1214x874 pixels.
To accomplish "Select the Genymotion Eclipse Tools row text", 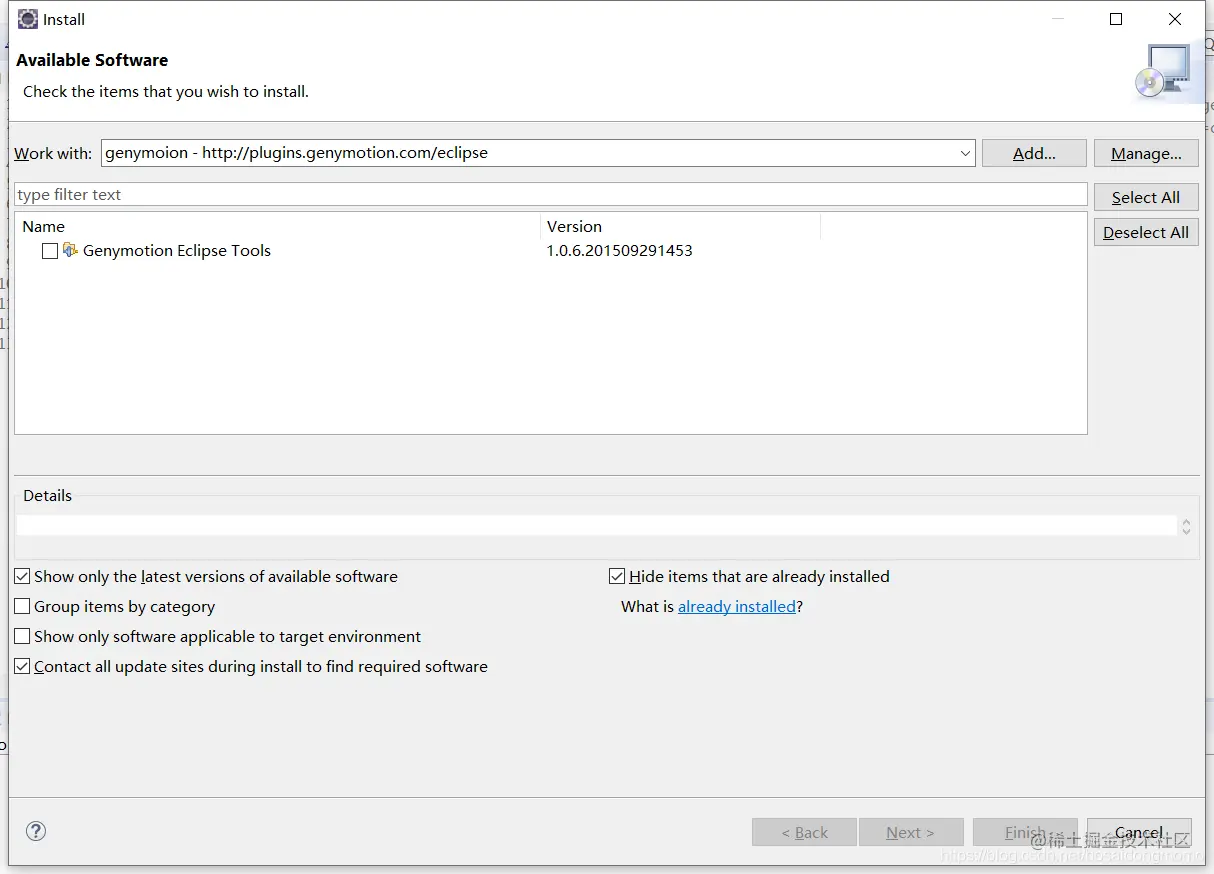I will click(x=177, y=250).
